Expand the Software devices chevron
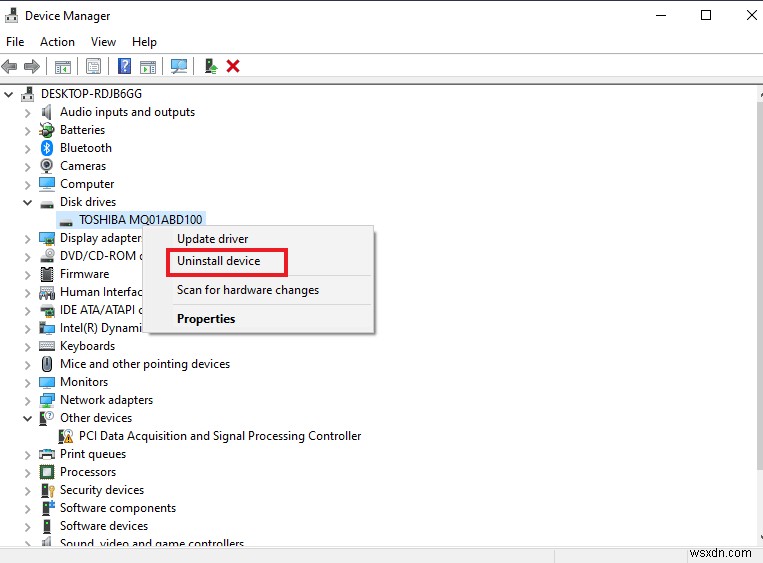 pyautogui.click(x=27, y=527)
